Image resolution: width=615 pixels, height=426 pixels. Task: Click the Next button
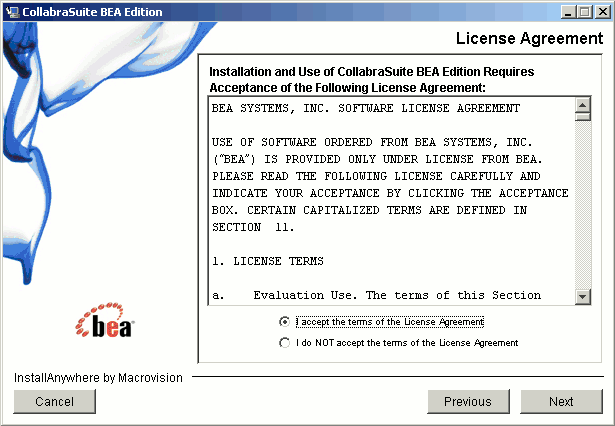pyautogui.click(x=561, y=401)
